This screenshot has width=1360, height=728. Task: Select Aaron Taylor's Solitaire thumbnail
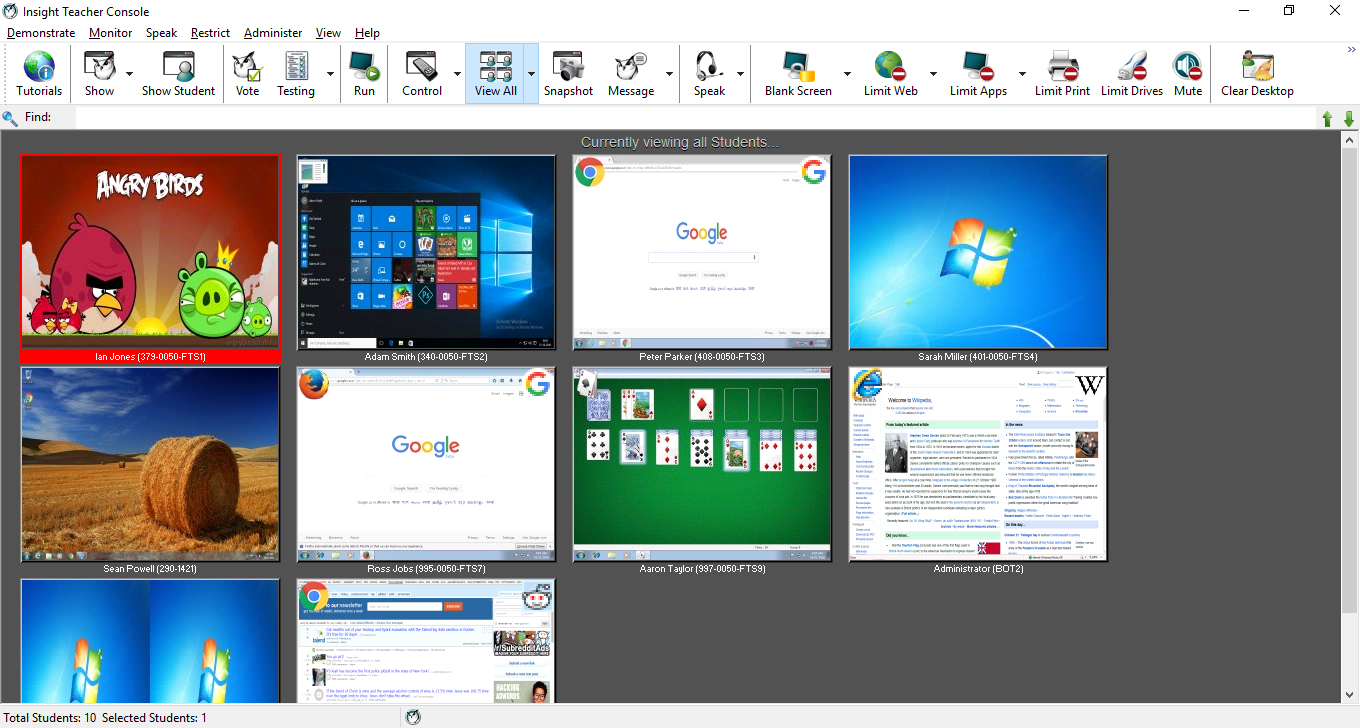702,464
